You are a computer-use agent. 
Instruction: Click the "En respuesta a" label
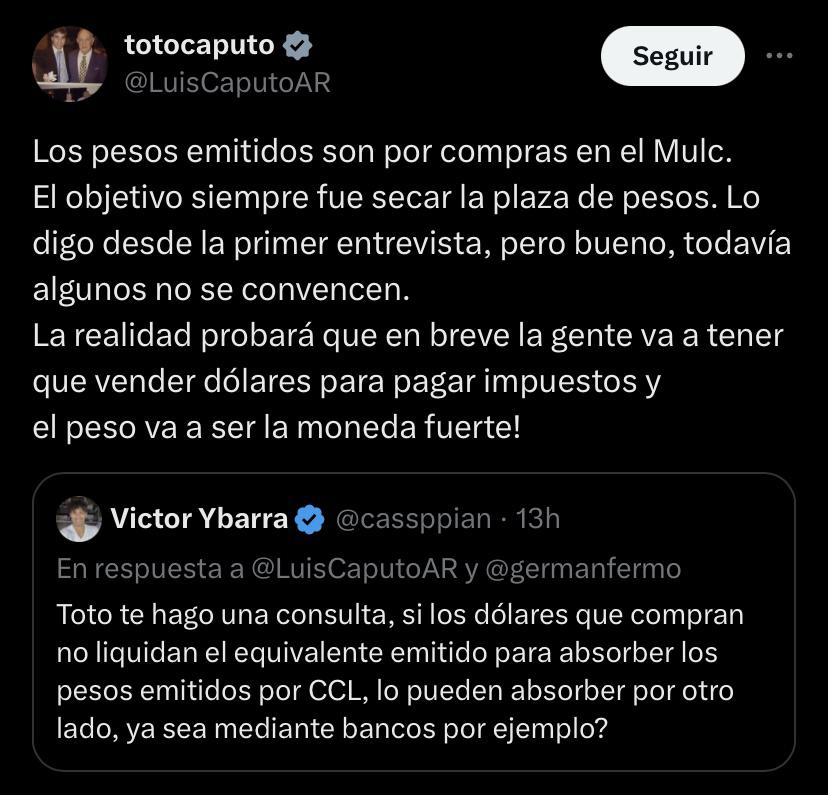point(150,569)
